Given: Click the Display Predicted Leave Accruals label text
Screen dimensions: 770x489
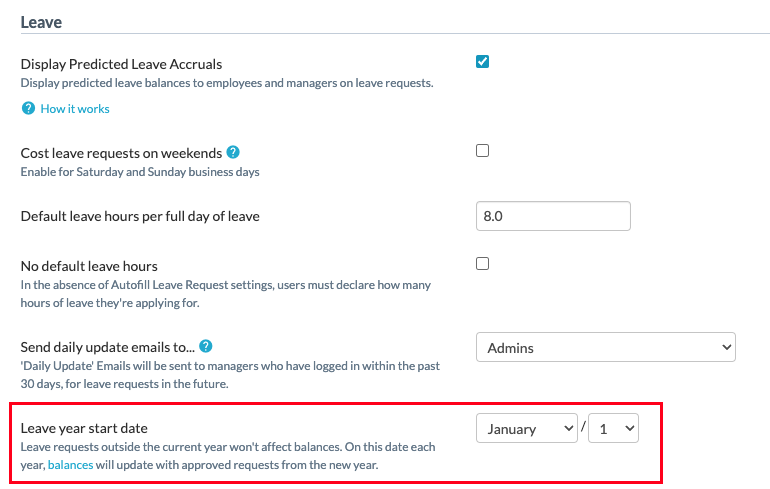Looking at the screenshot, I should 121,64.
